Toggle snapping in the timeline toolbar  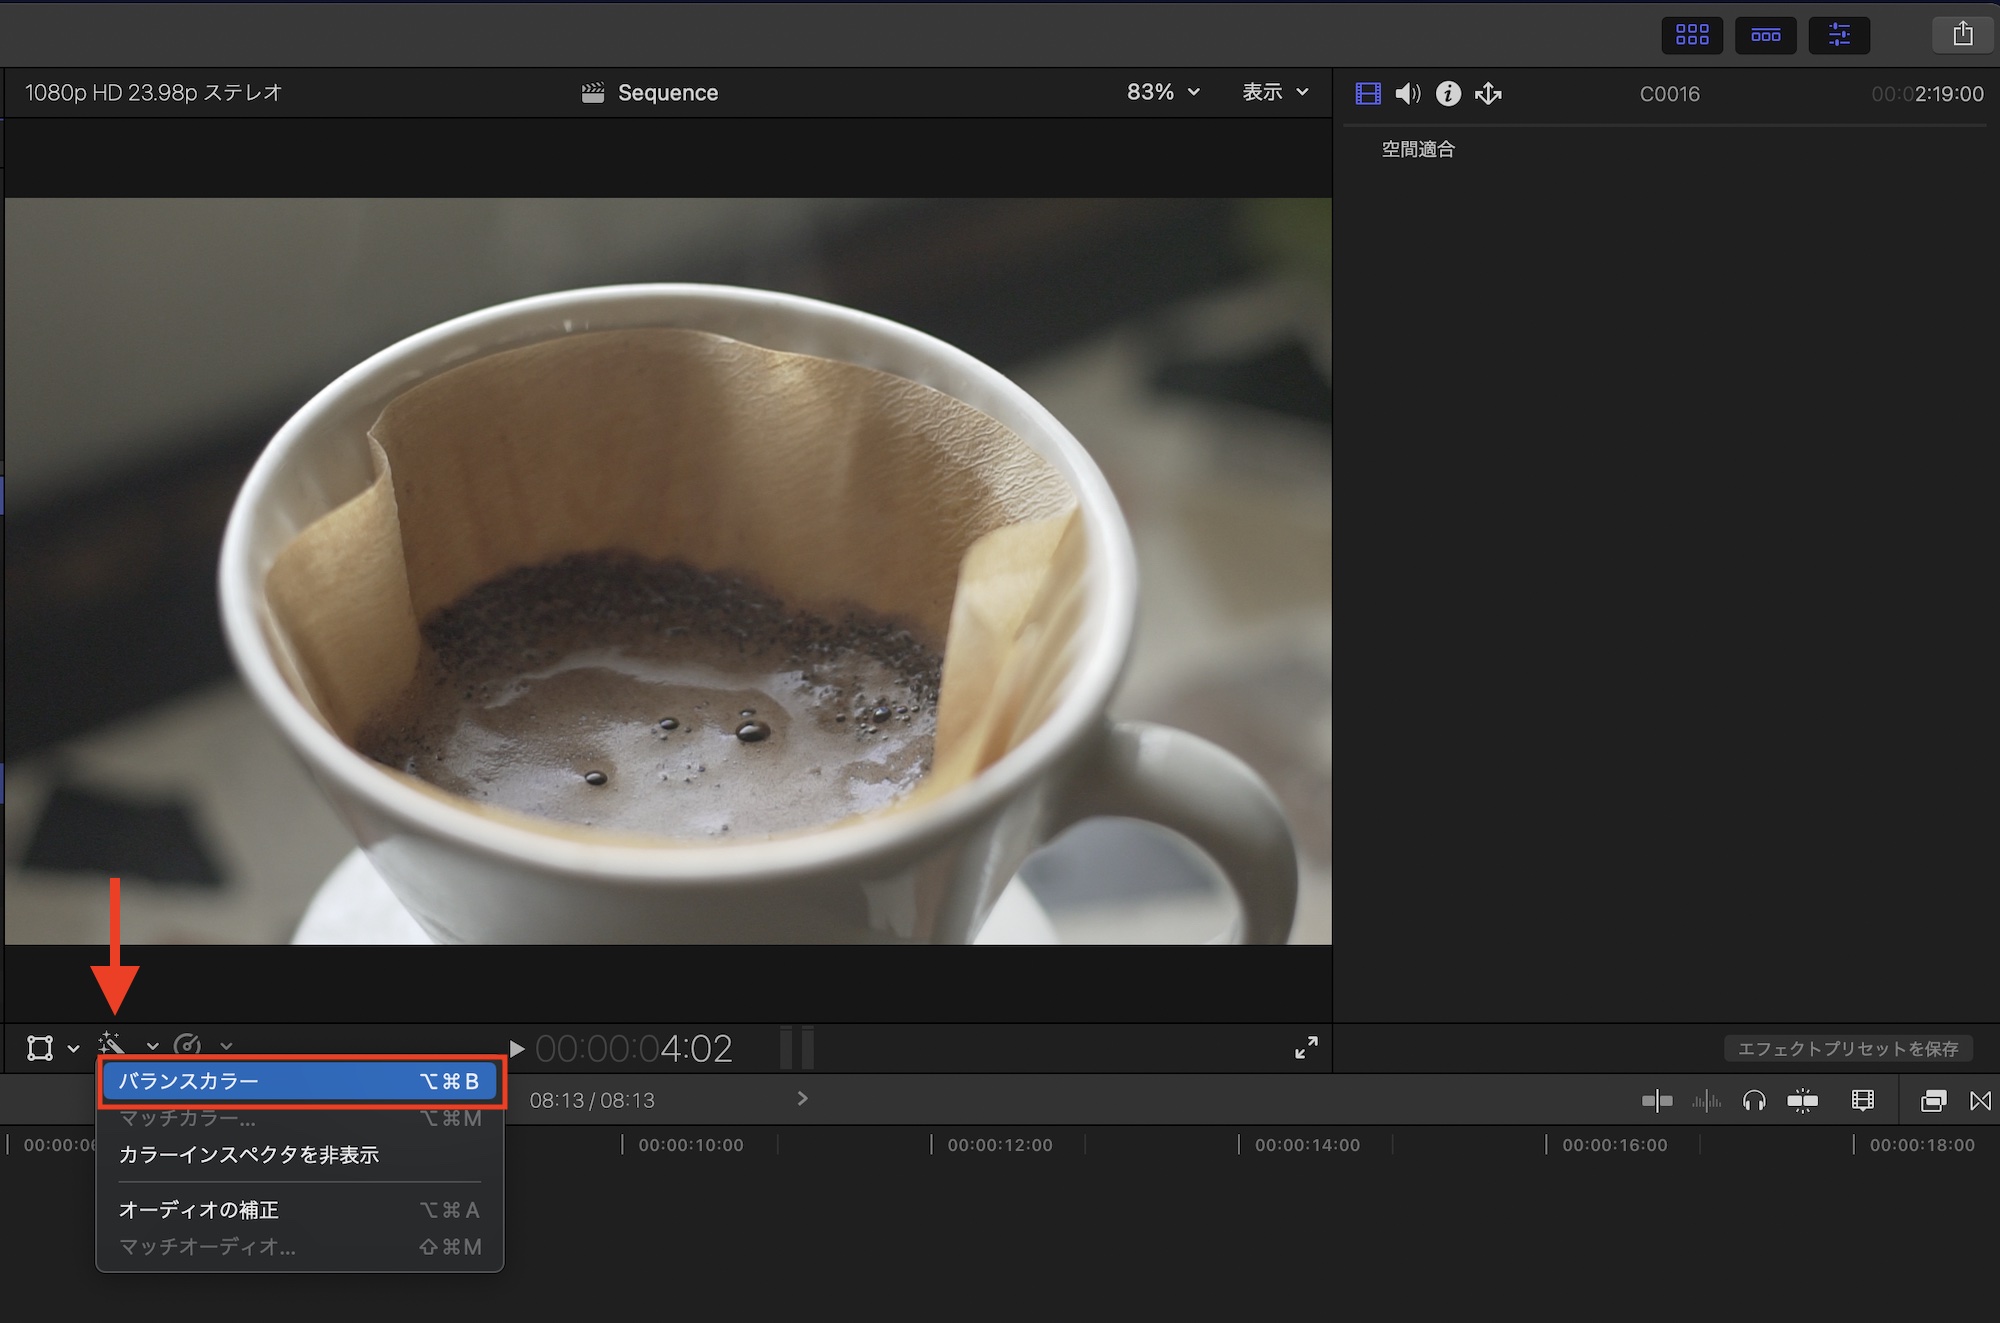pos(1805,1100)
